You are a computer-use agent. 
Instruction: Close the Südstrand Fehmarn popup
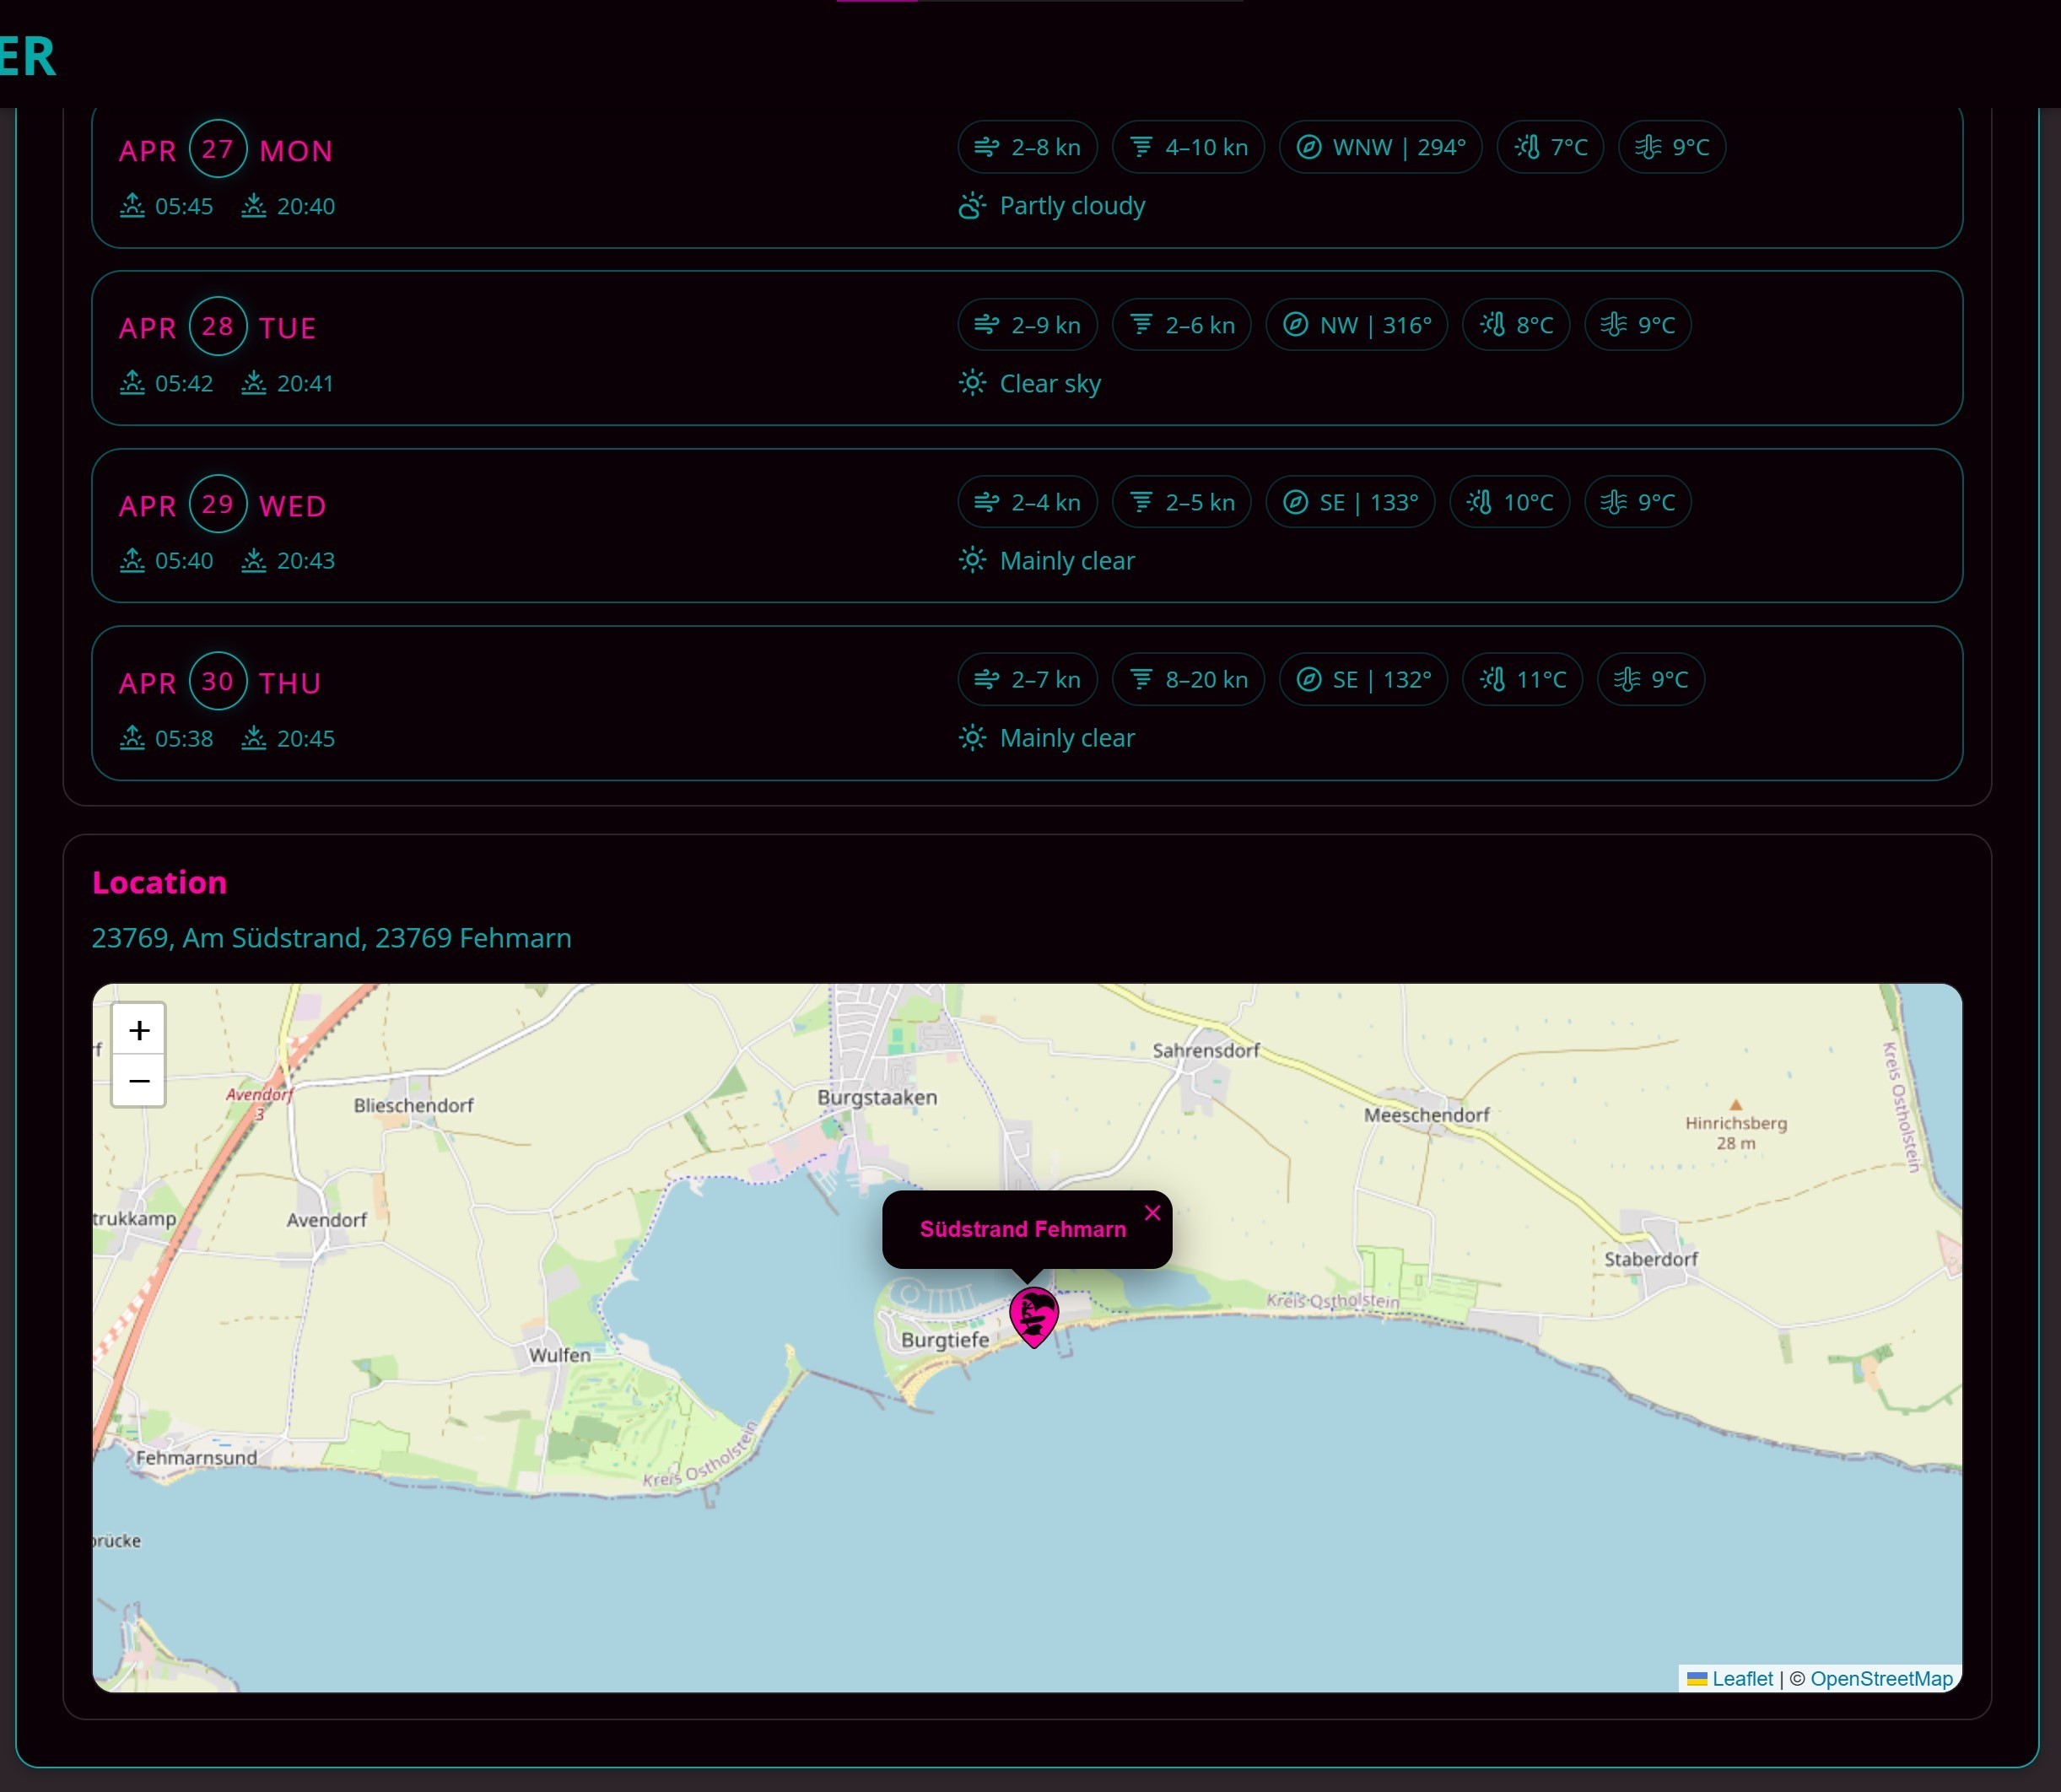1152,1213
